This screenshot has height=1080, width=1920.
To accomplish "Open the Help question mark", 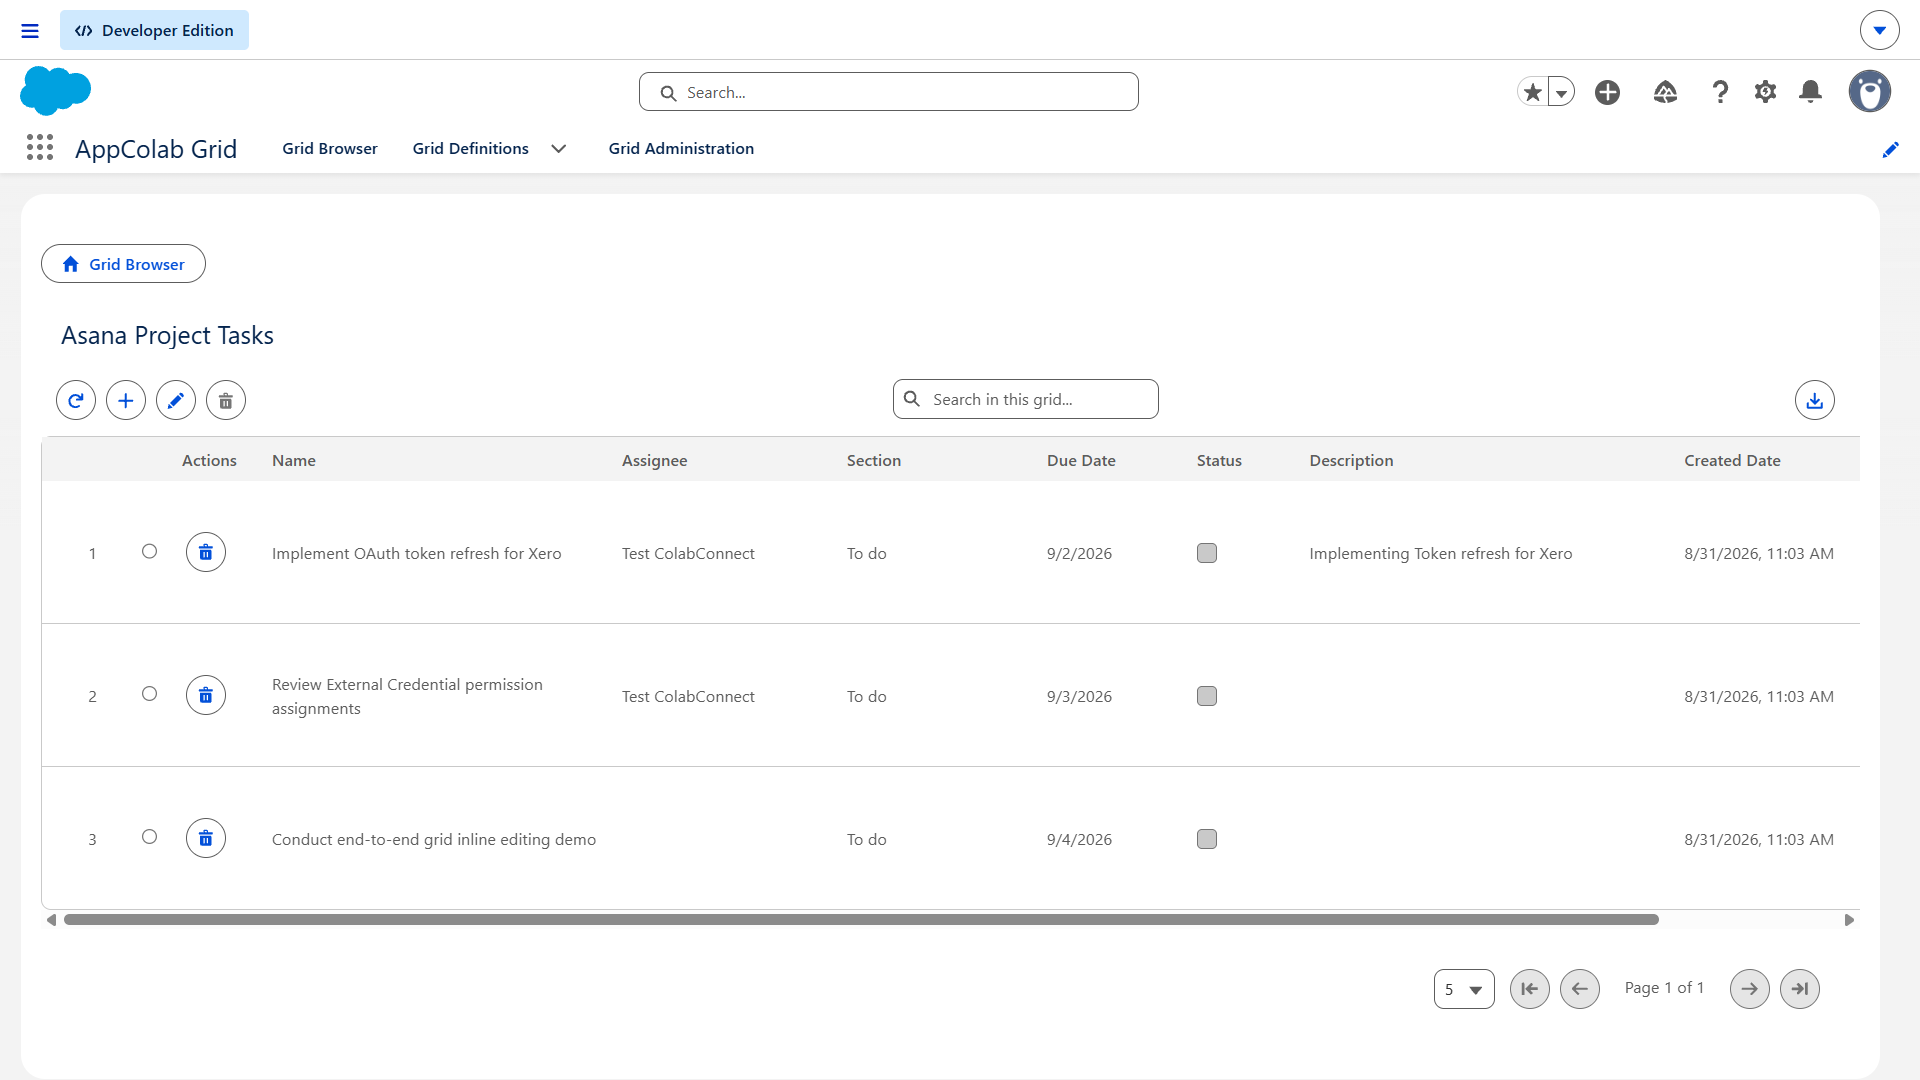I will click(1720, 92).
